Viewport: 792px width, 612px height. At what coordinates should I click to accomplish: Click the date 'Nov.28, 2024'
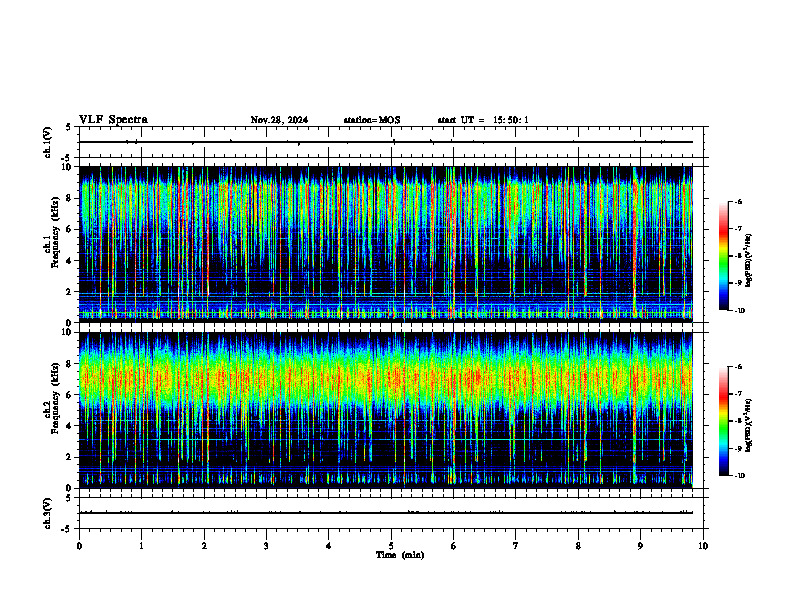pyautogui.click(x=279, y=120)
